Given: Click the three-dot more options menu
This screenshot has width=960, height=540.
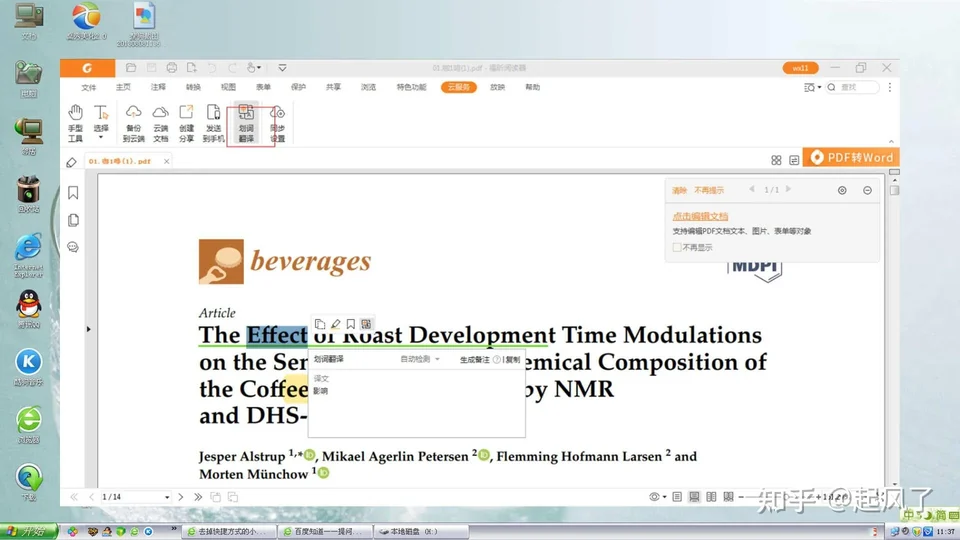Looking at the screenshot, I should pyautogui.click(x=890, y=88).
